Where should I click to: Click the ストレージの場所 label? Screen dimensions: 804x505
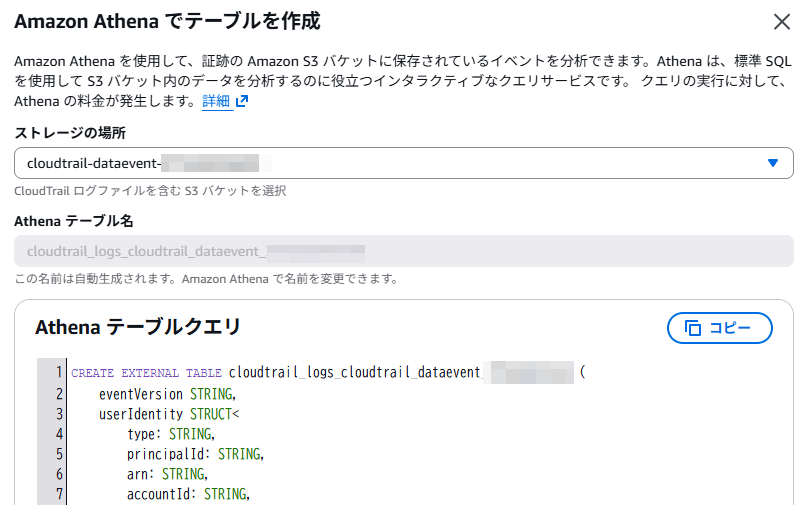coord(70,133)
